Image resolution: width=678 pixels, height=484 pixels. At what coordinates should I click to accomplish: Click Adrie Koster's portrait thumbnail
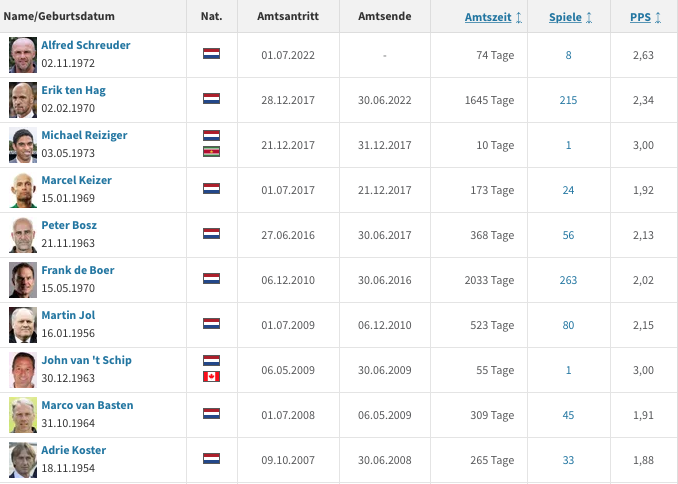23,460
